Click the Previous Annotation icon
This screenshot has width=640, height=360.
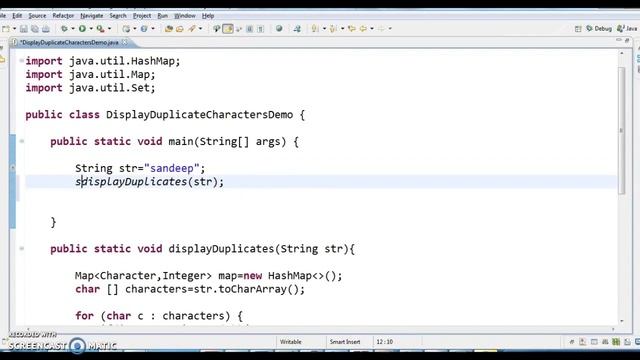click(x=333, y=29)
